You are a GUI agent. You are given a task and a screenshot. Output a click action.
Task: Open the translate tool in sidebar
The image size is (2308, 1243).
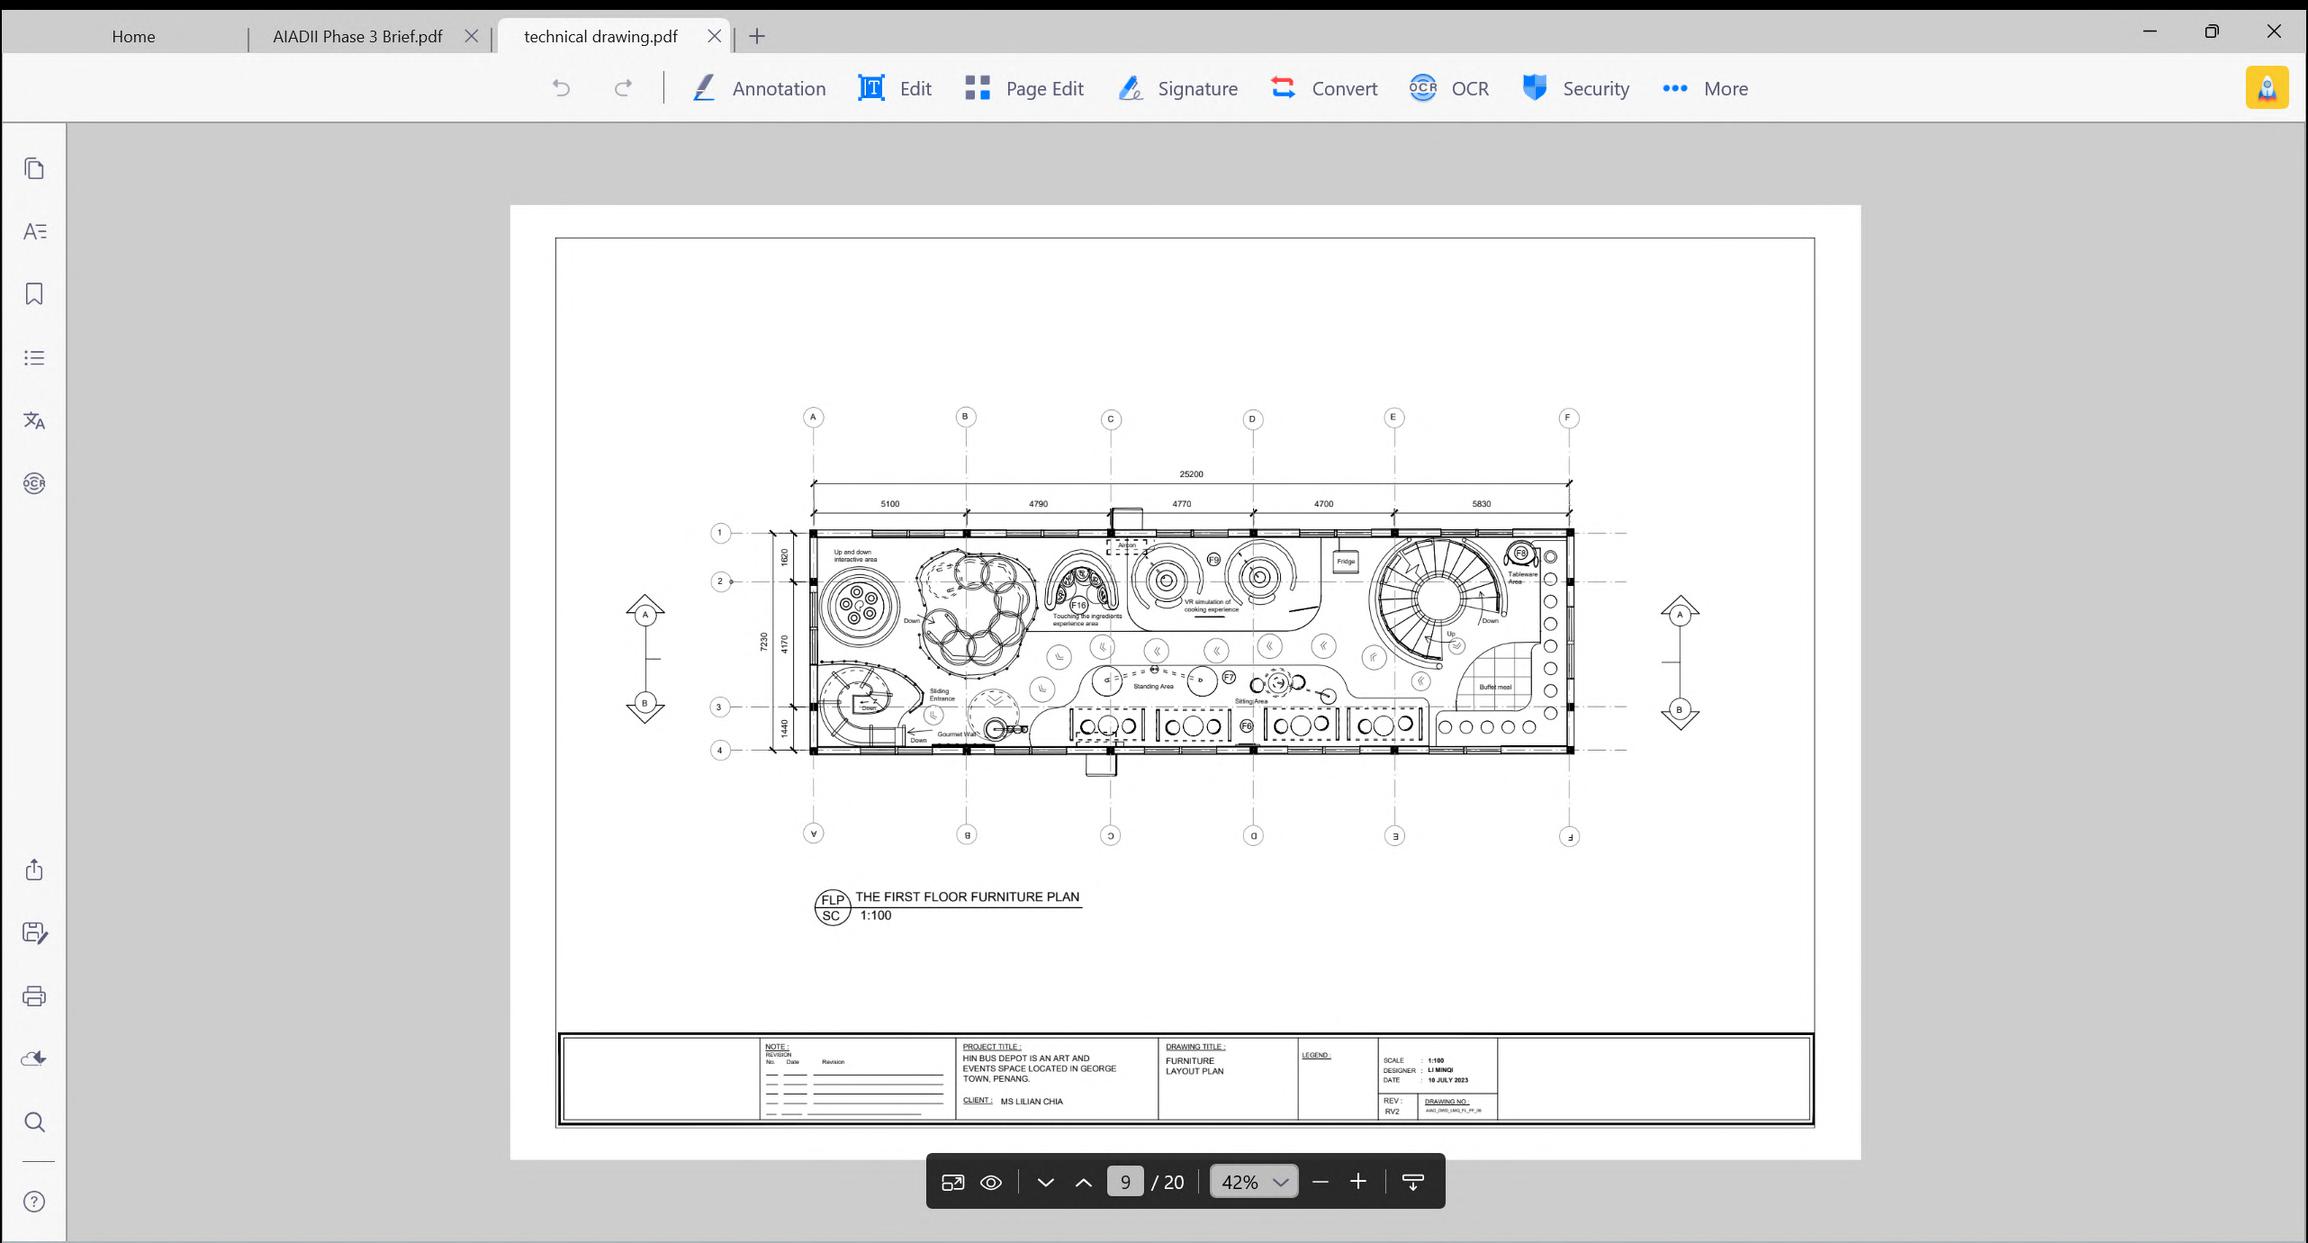click(x=34, y=420)
